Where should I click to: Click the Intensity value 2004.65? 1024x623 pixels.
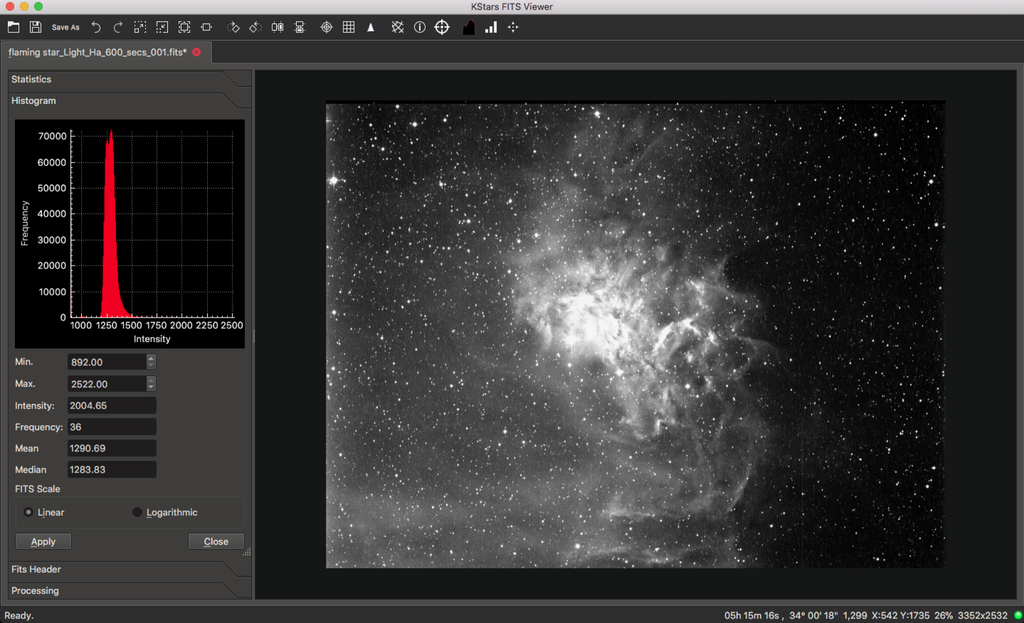(112, 406)
